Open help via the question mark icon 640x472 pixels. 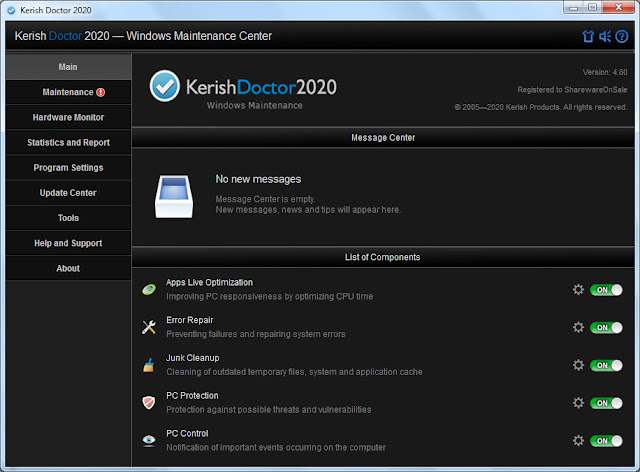click(622, 37)
